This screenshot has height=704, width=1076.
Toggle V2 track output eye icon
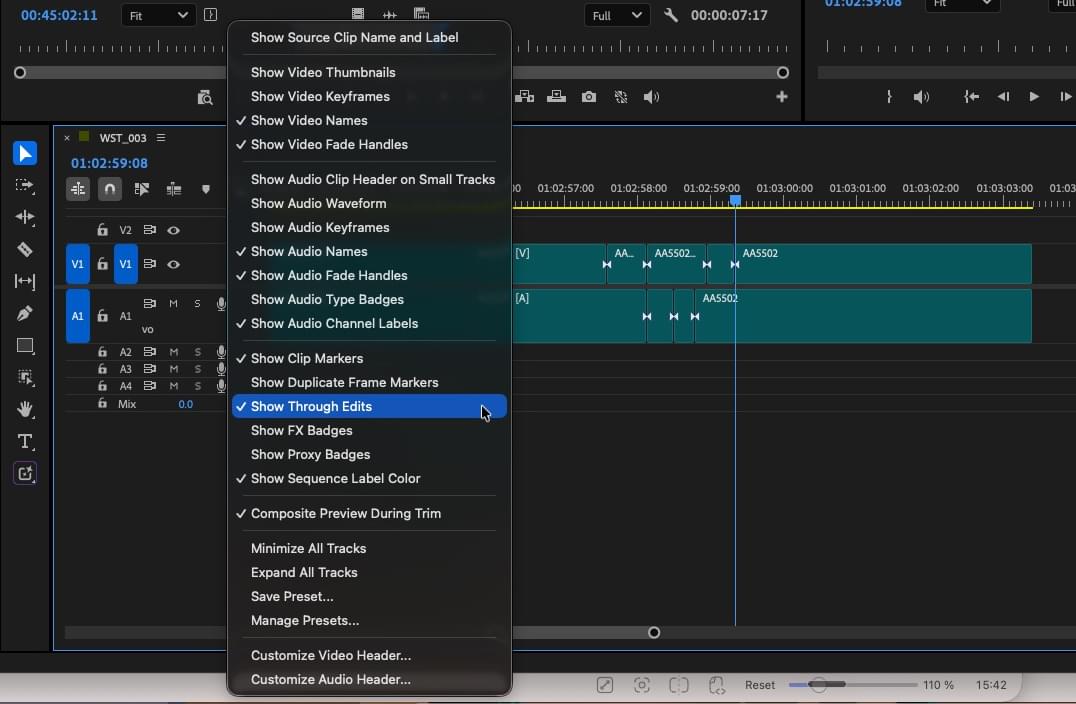tap(174, 231)
